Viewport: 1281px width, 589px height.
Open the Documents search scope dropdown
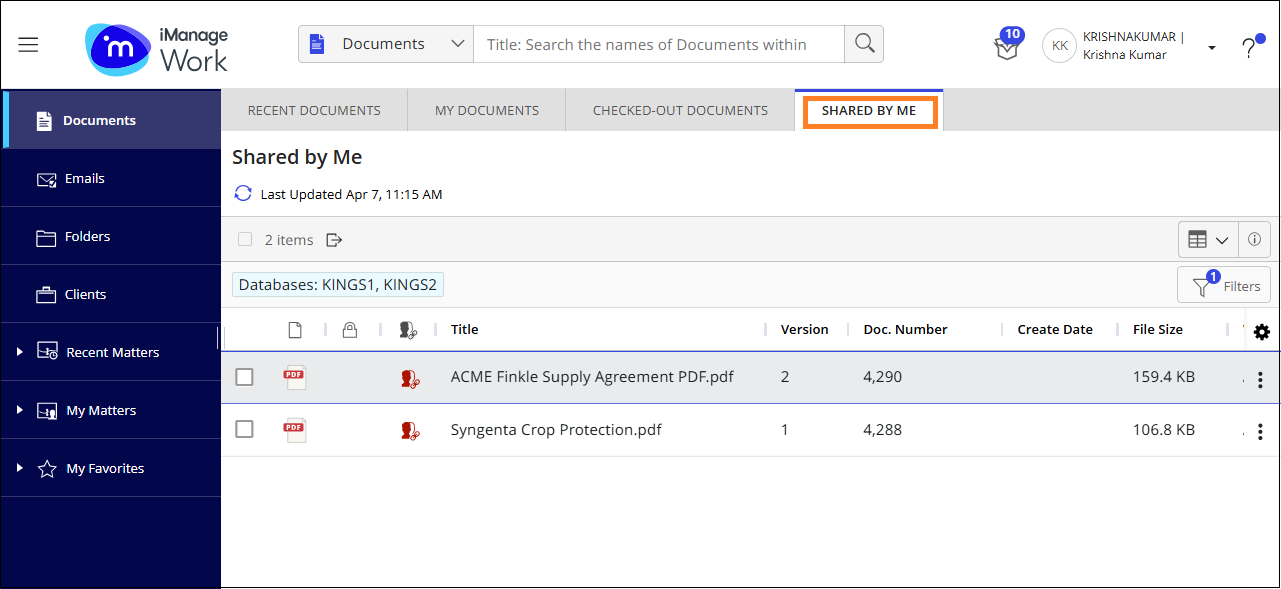point(386,44)
